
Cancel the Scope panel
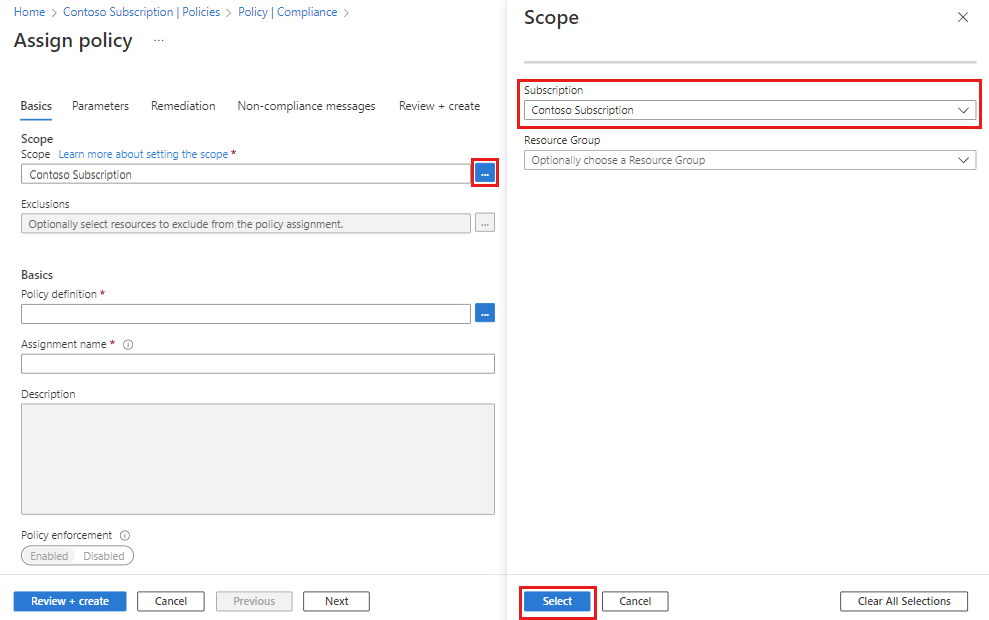tap(635, 601)
